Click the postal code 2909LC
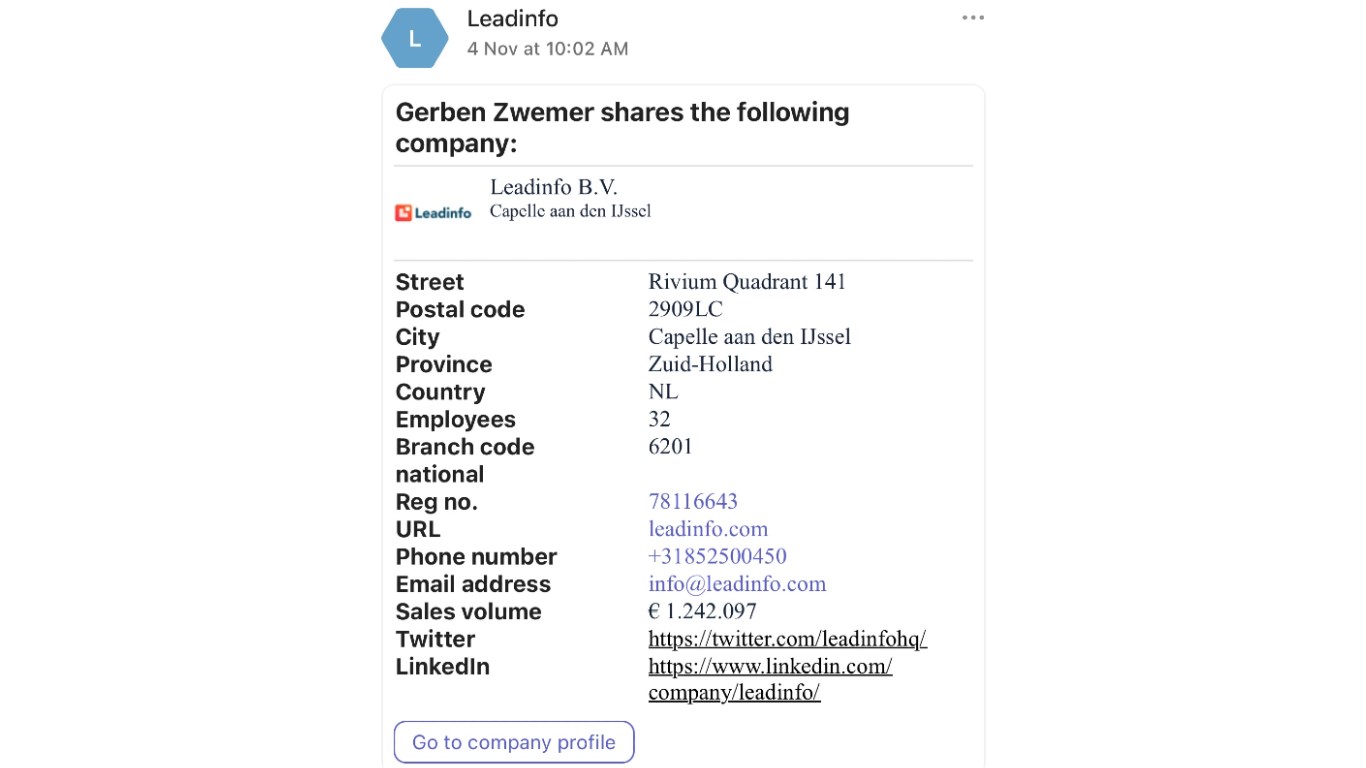The height and width of the screenshot is (768, 1366). click(x=685, y=309)
